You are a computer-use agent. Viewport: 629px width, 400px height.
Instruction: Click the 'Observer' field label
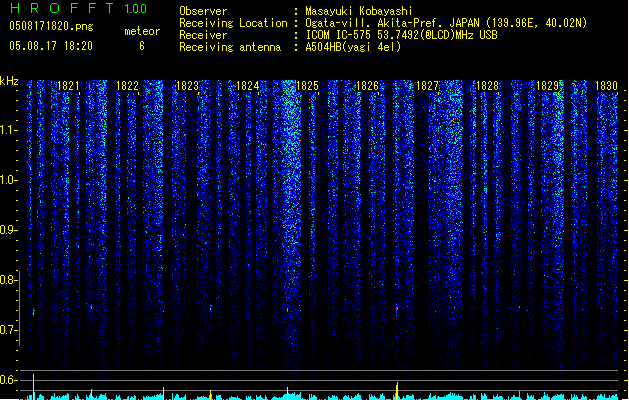click(203, 11)
